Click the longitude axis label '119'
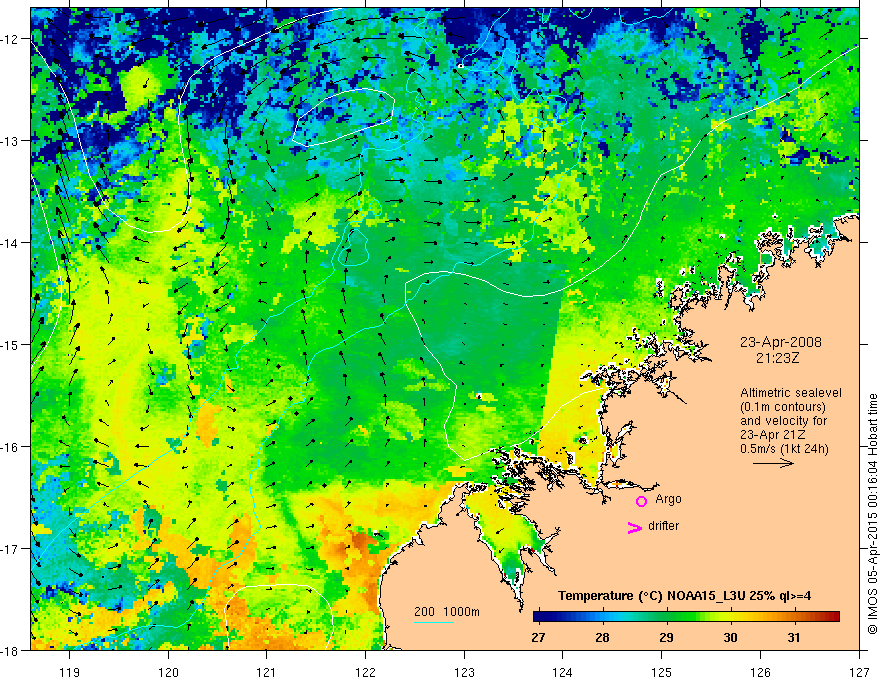This screenshot has width=880, height=680. 70,672
